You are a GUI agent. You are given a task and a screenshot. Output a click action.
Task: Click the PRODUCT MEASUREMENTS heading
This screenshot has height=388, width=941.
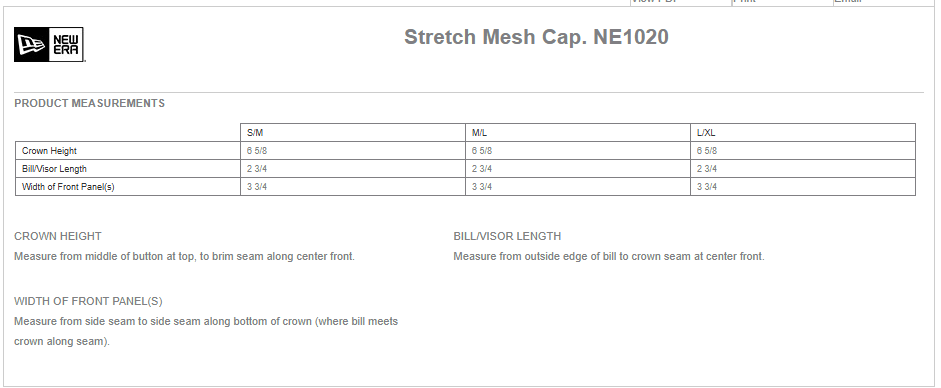coord(89,103)
